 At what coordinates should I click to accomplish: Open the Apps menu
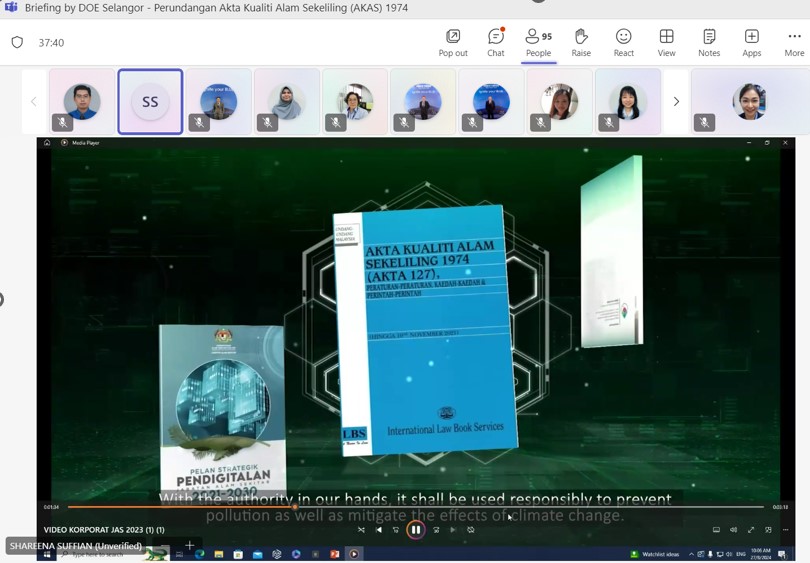pos(752,42)
